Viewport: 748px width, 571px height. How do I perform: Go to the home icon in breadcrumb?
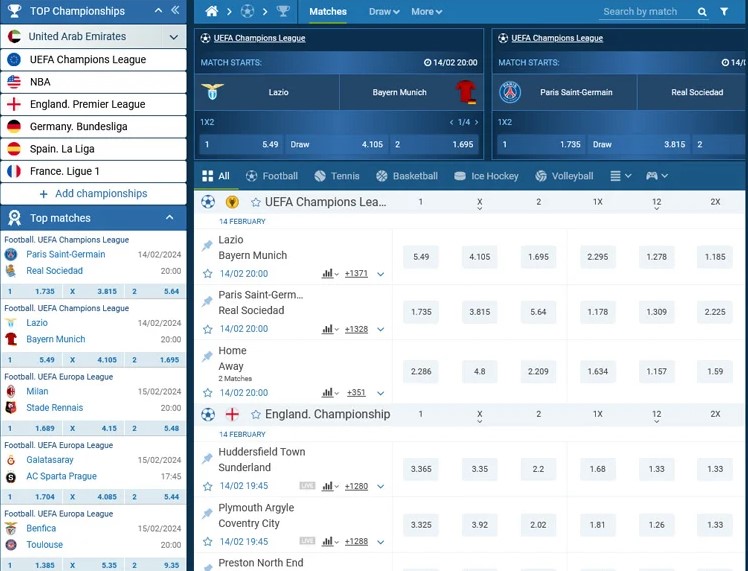(212, 11)
